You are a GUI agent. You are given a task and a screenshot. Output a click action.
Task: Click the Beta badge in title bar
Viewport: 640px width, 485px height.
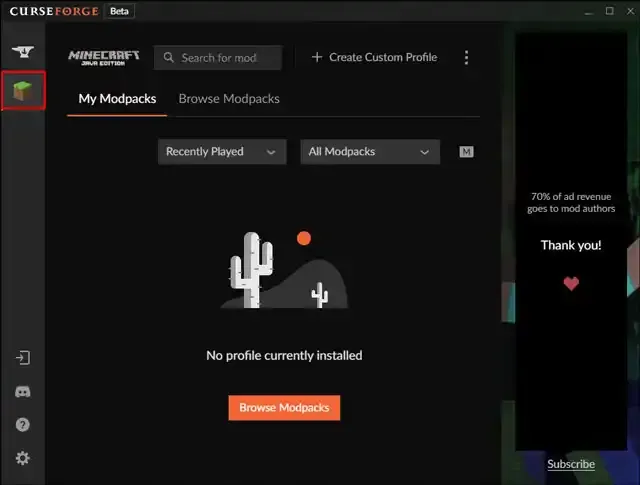tap(119, 11)
